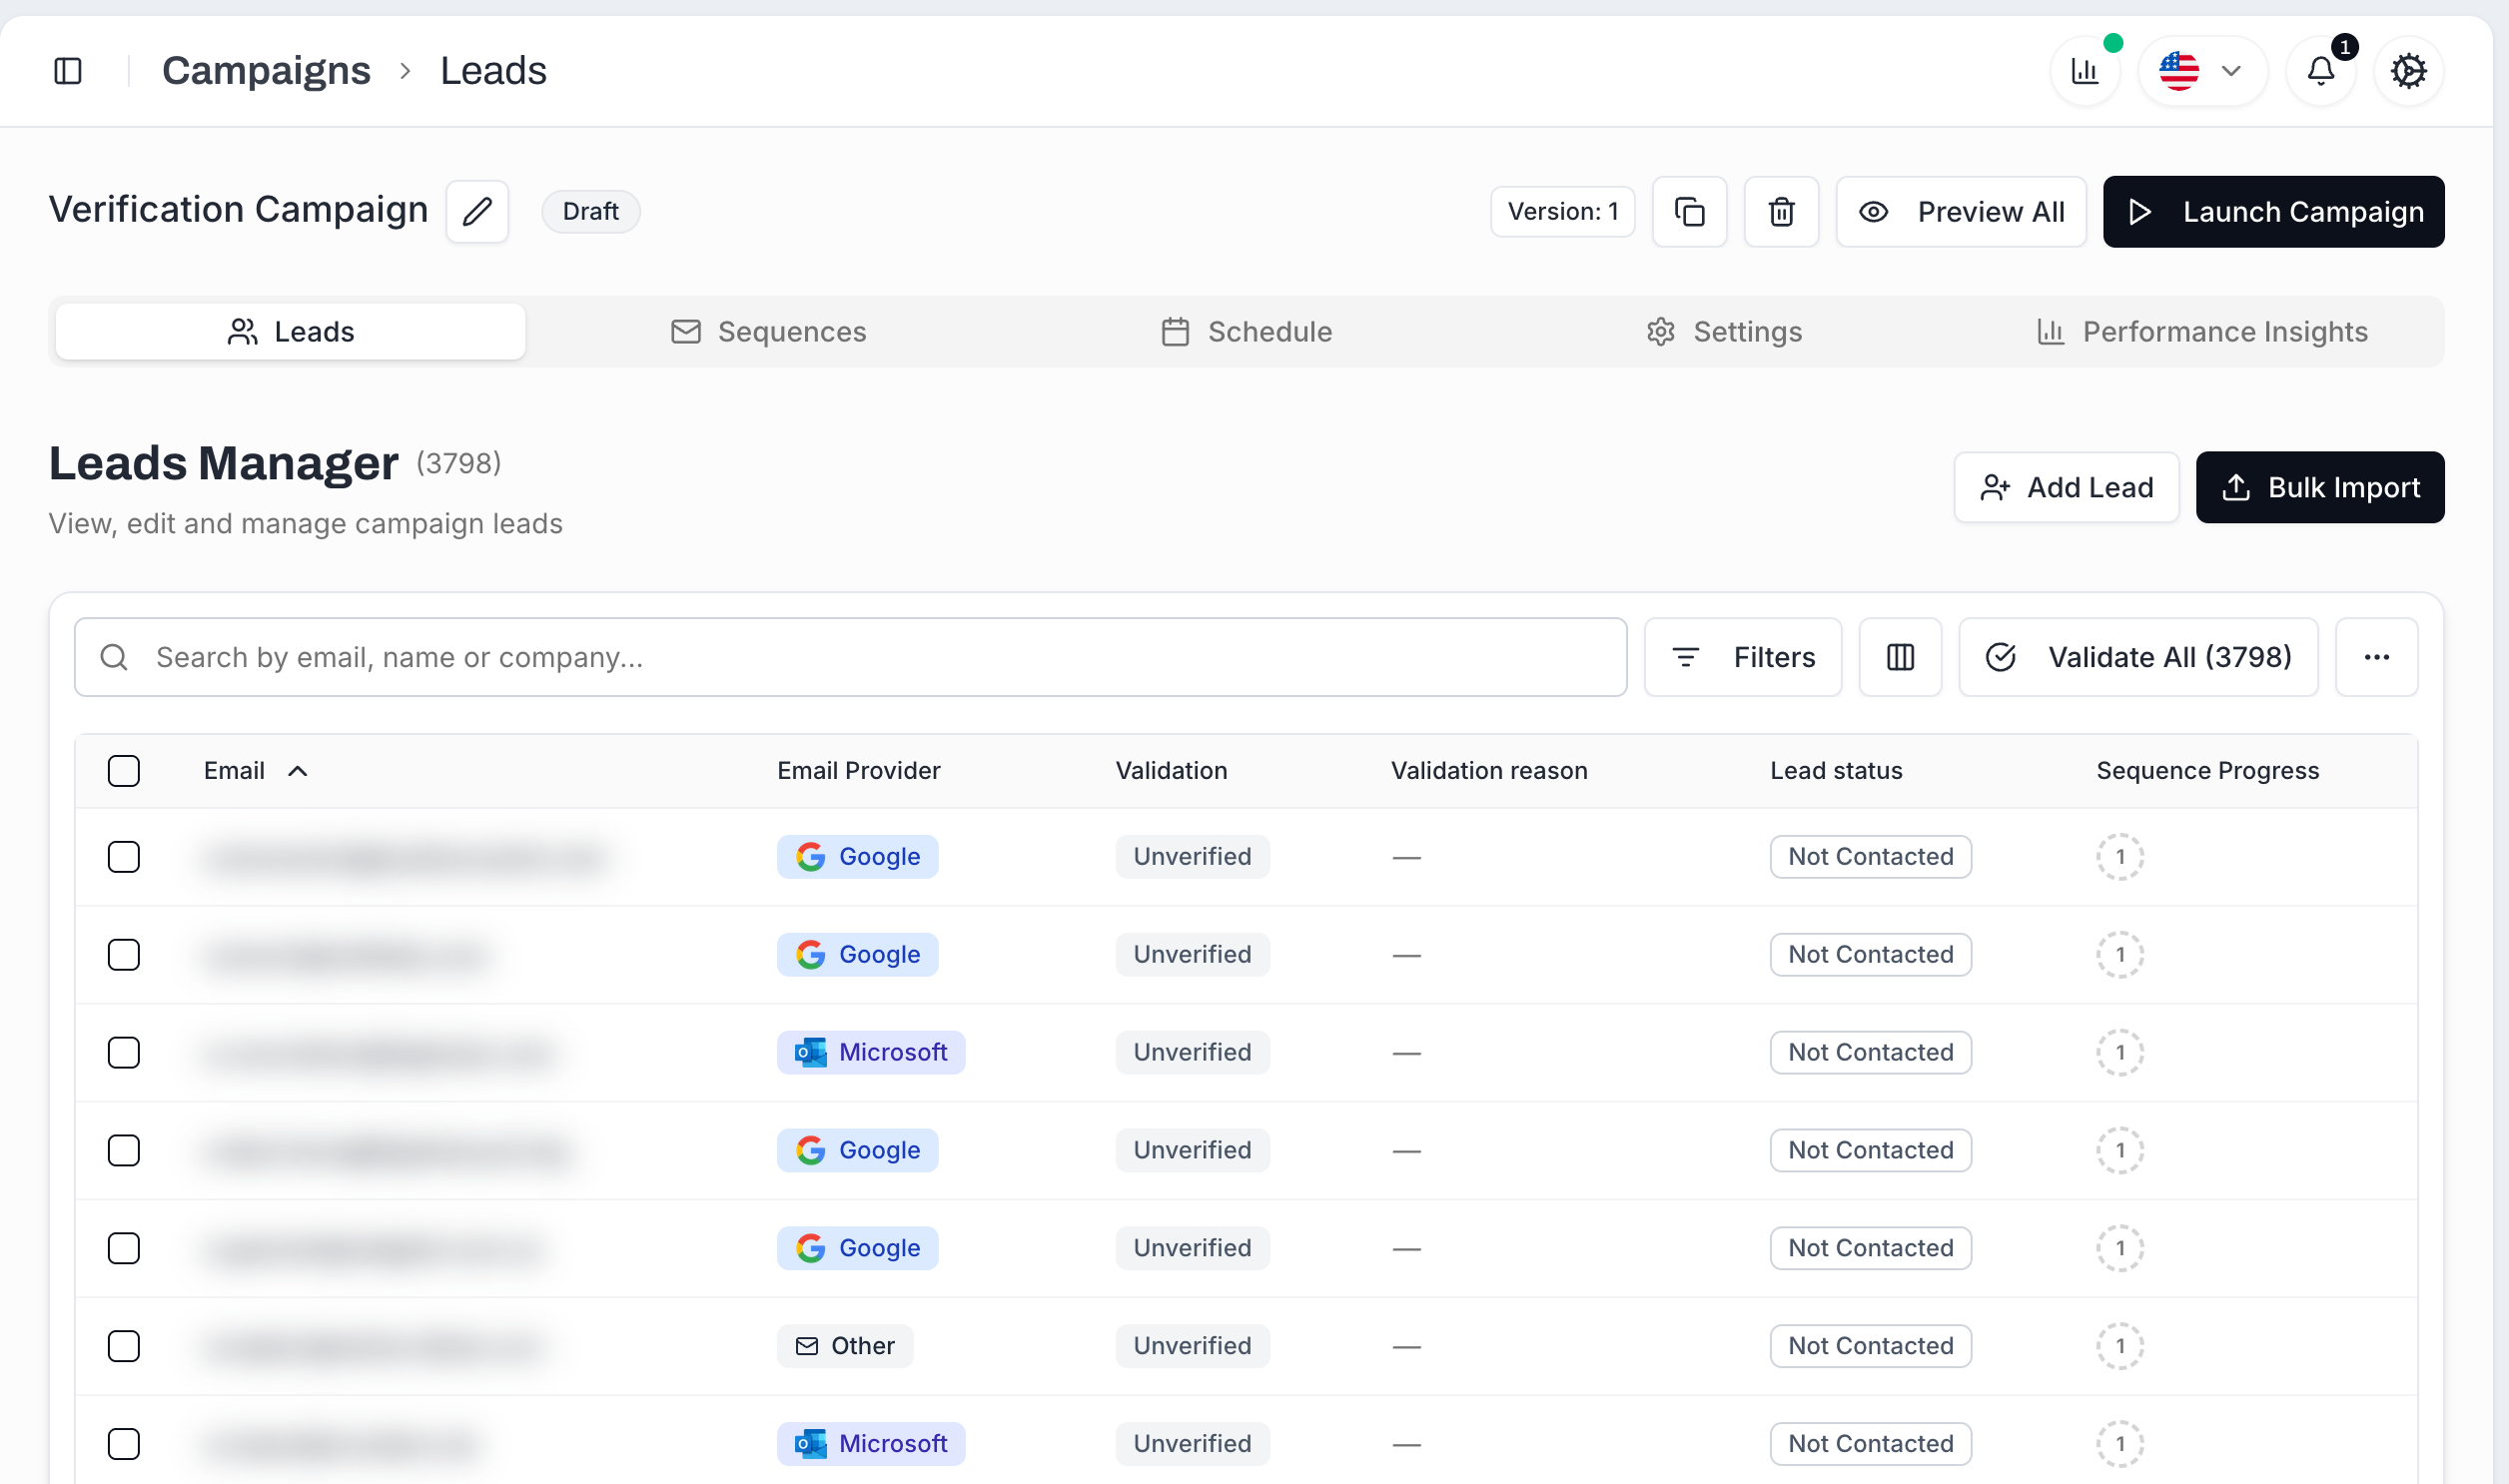
Task: Click Not Contacted in the Other provider row
Action: click(1870, 1347)
